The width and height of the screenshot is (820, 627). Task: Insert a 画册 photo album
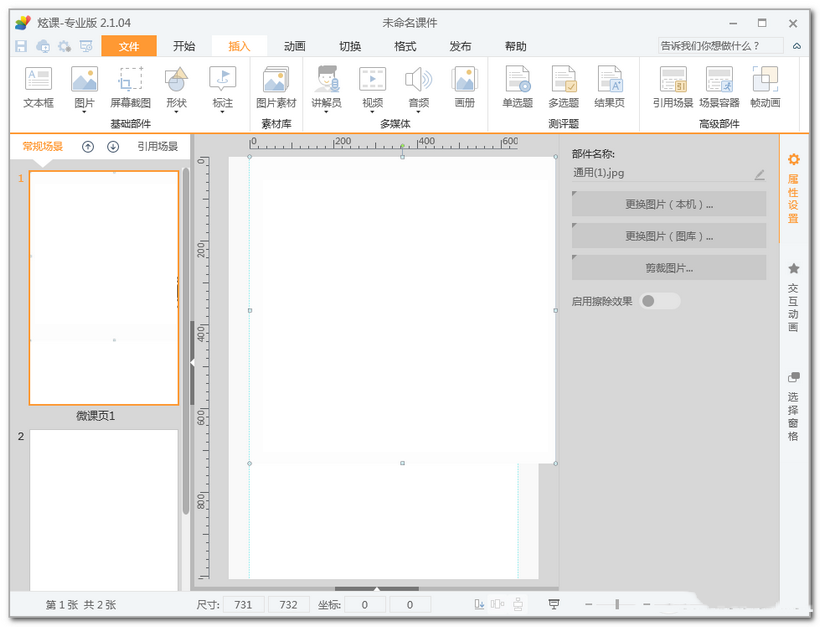coord(464,88)
